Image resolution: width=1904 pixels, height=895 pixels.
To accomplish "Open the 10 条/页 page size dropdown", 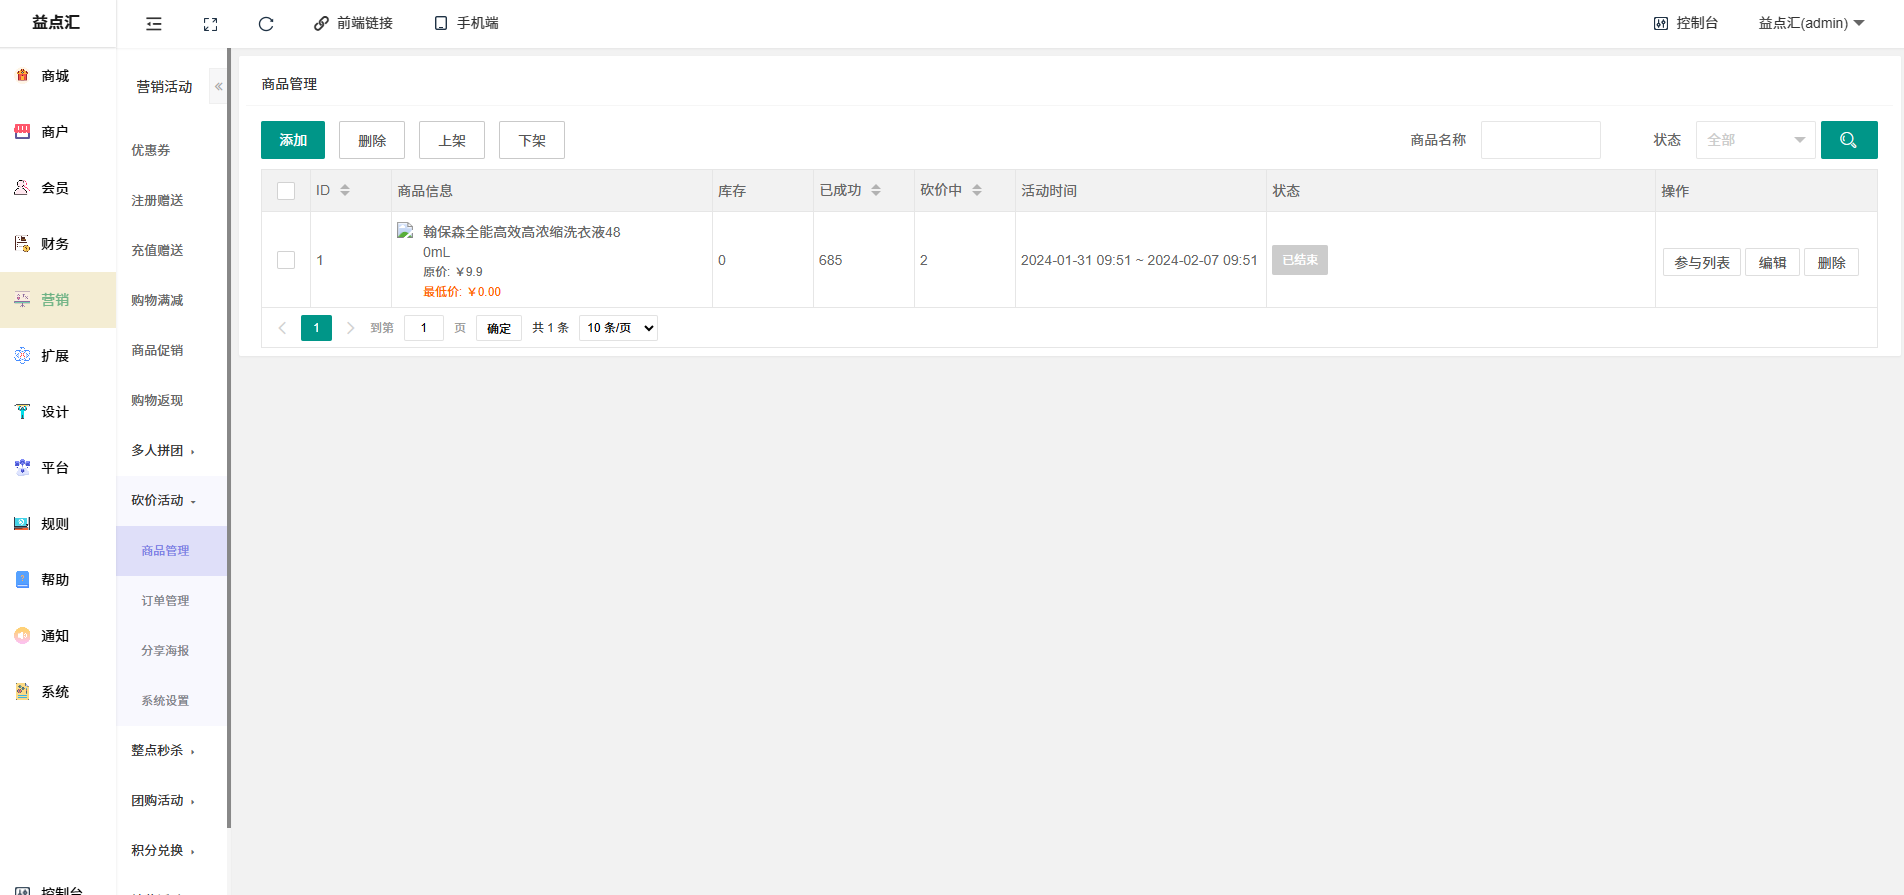I will (618, 328).
